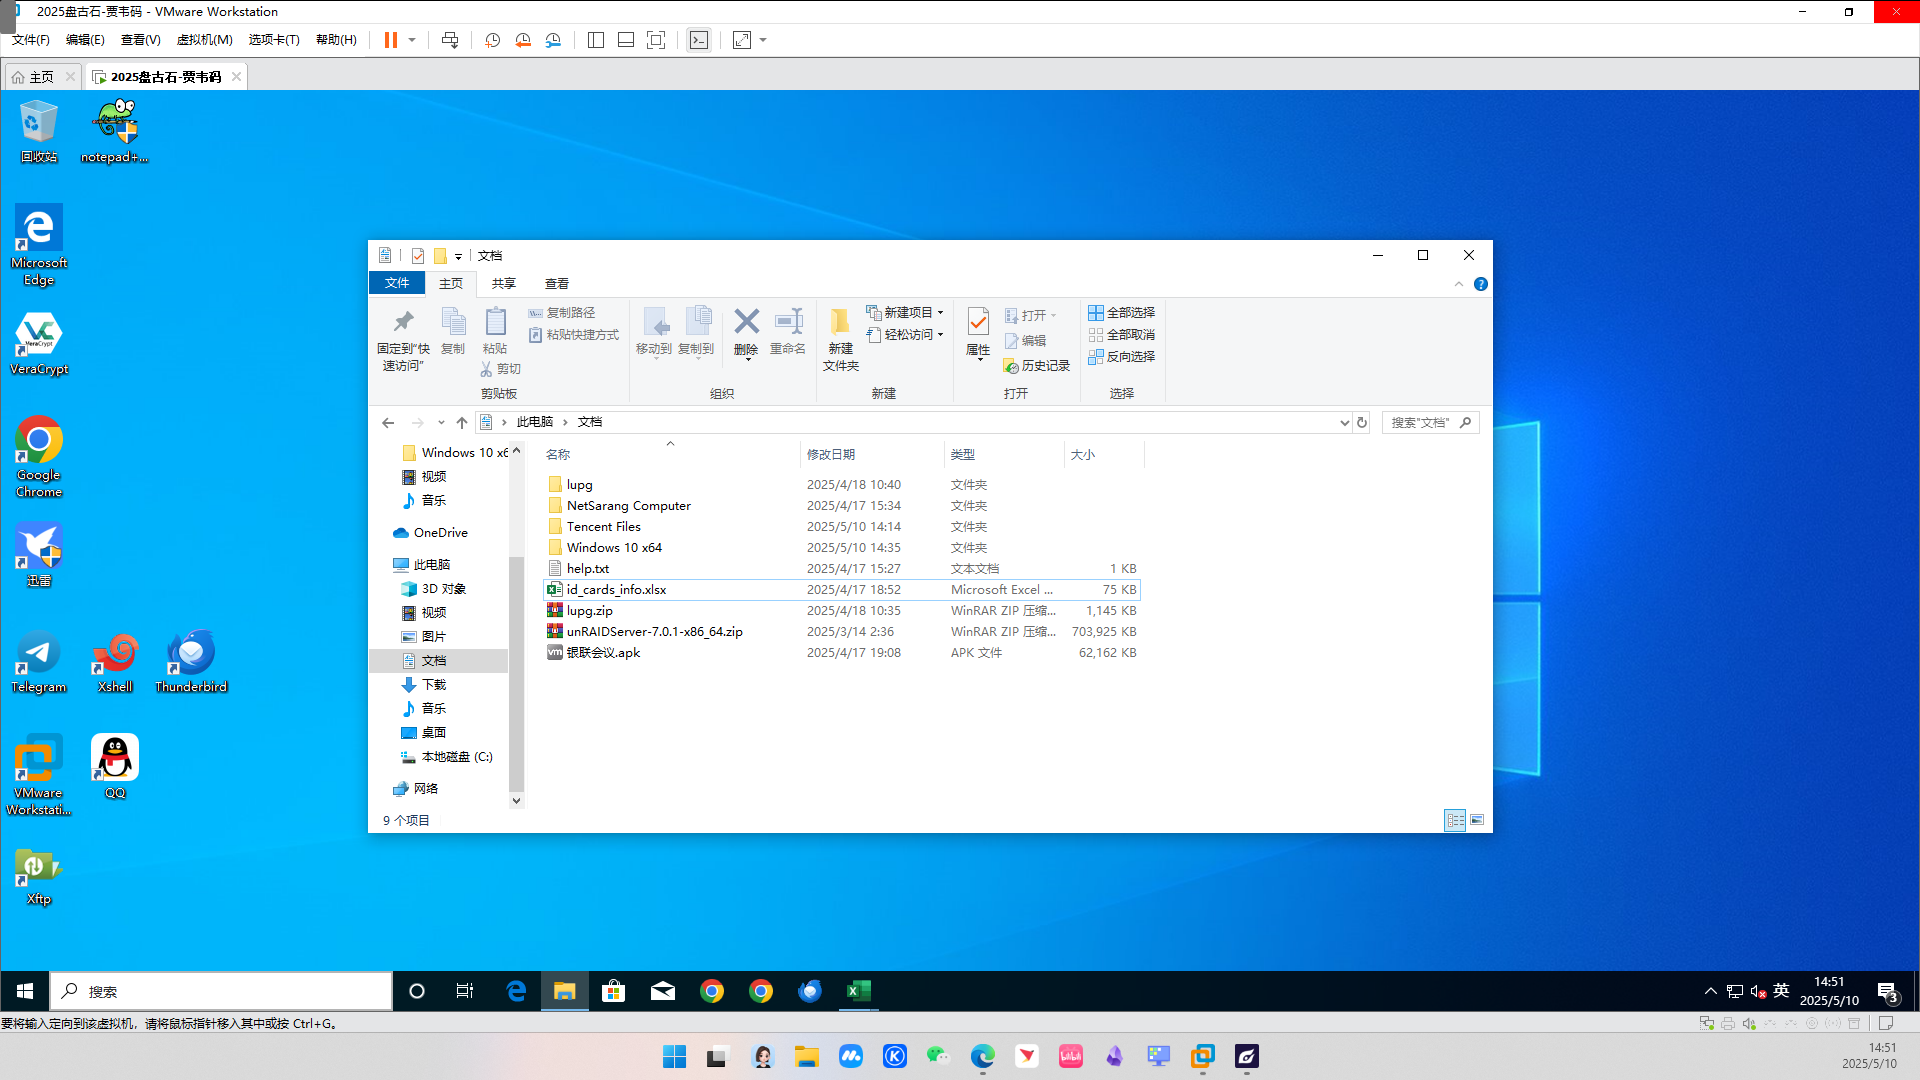Collapse the ribbon with the chevron
The image size is (1920, 1080).
(x=1459, y=284)
